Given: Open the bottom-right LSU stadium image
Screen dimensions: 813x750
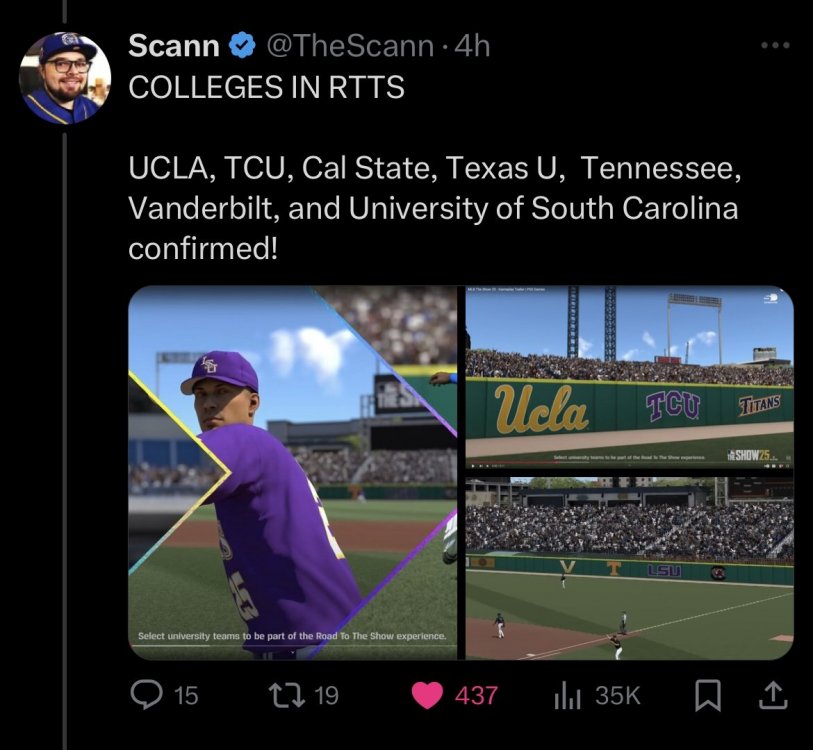Looking at the screenshot, I should (x=630, y=568).
